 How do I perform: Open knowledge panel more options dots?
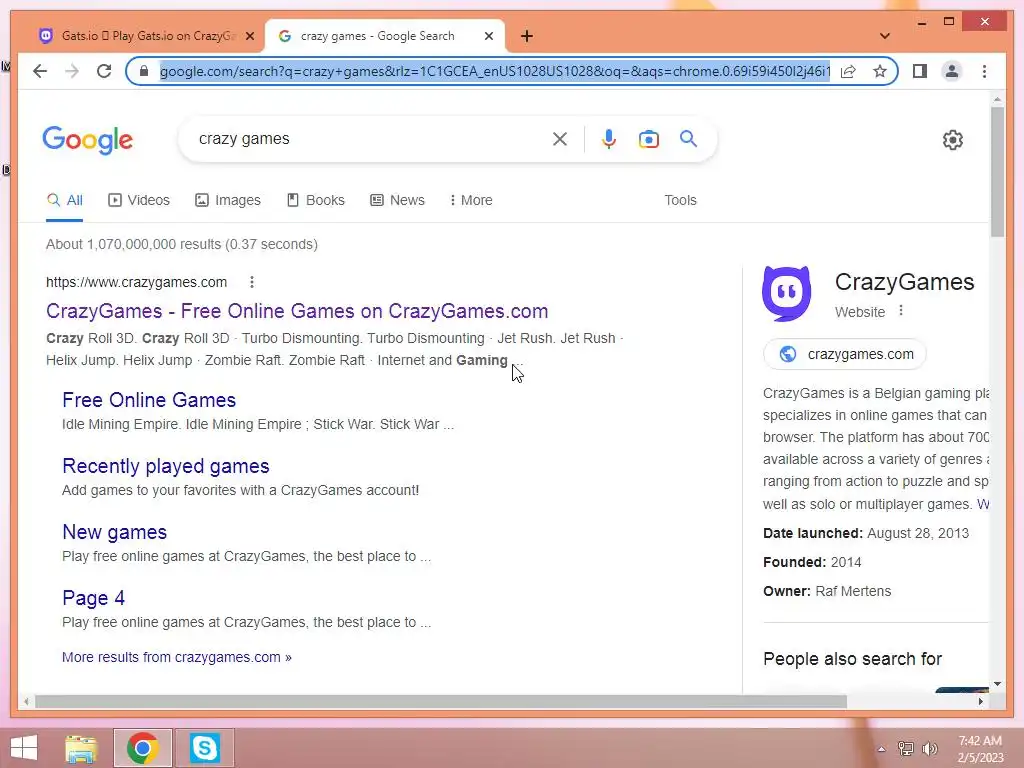pos(901,311)
